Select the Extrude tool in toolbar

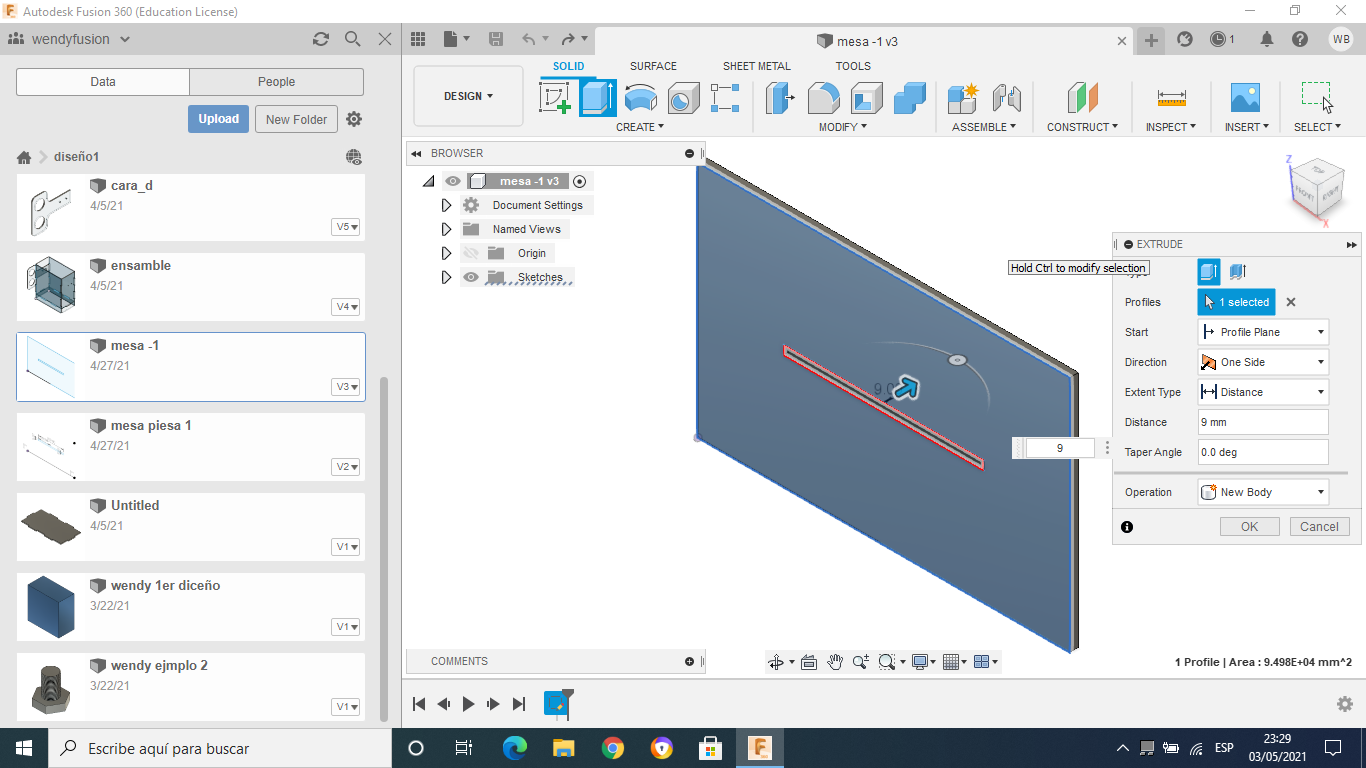[598, 98]
